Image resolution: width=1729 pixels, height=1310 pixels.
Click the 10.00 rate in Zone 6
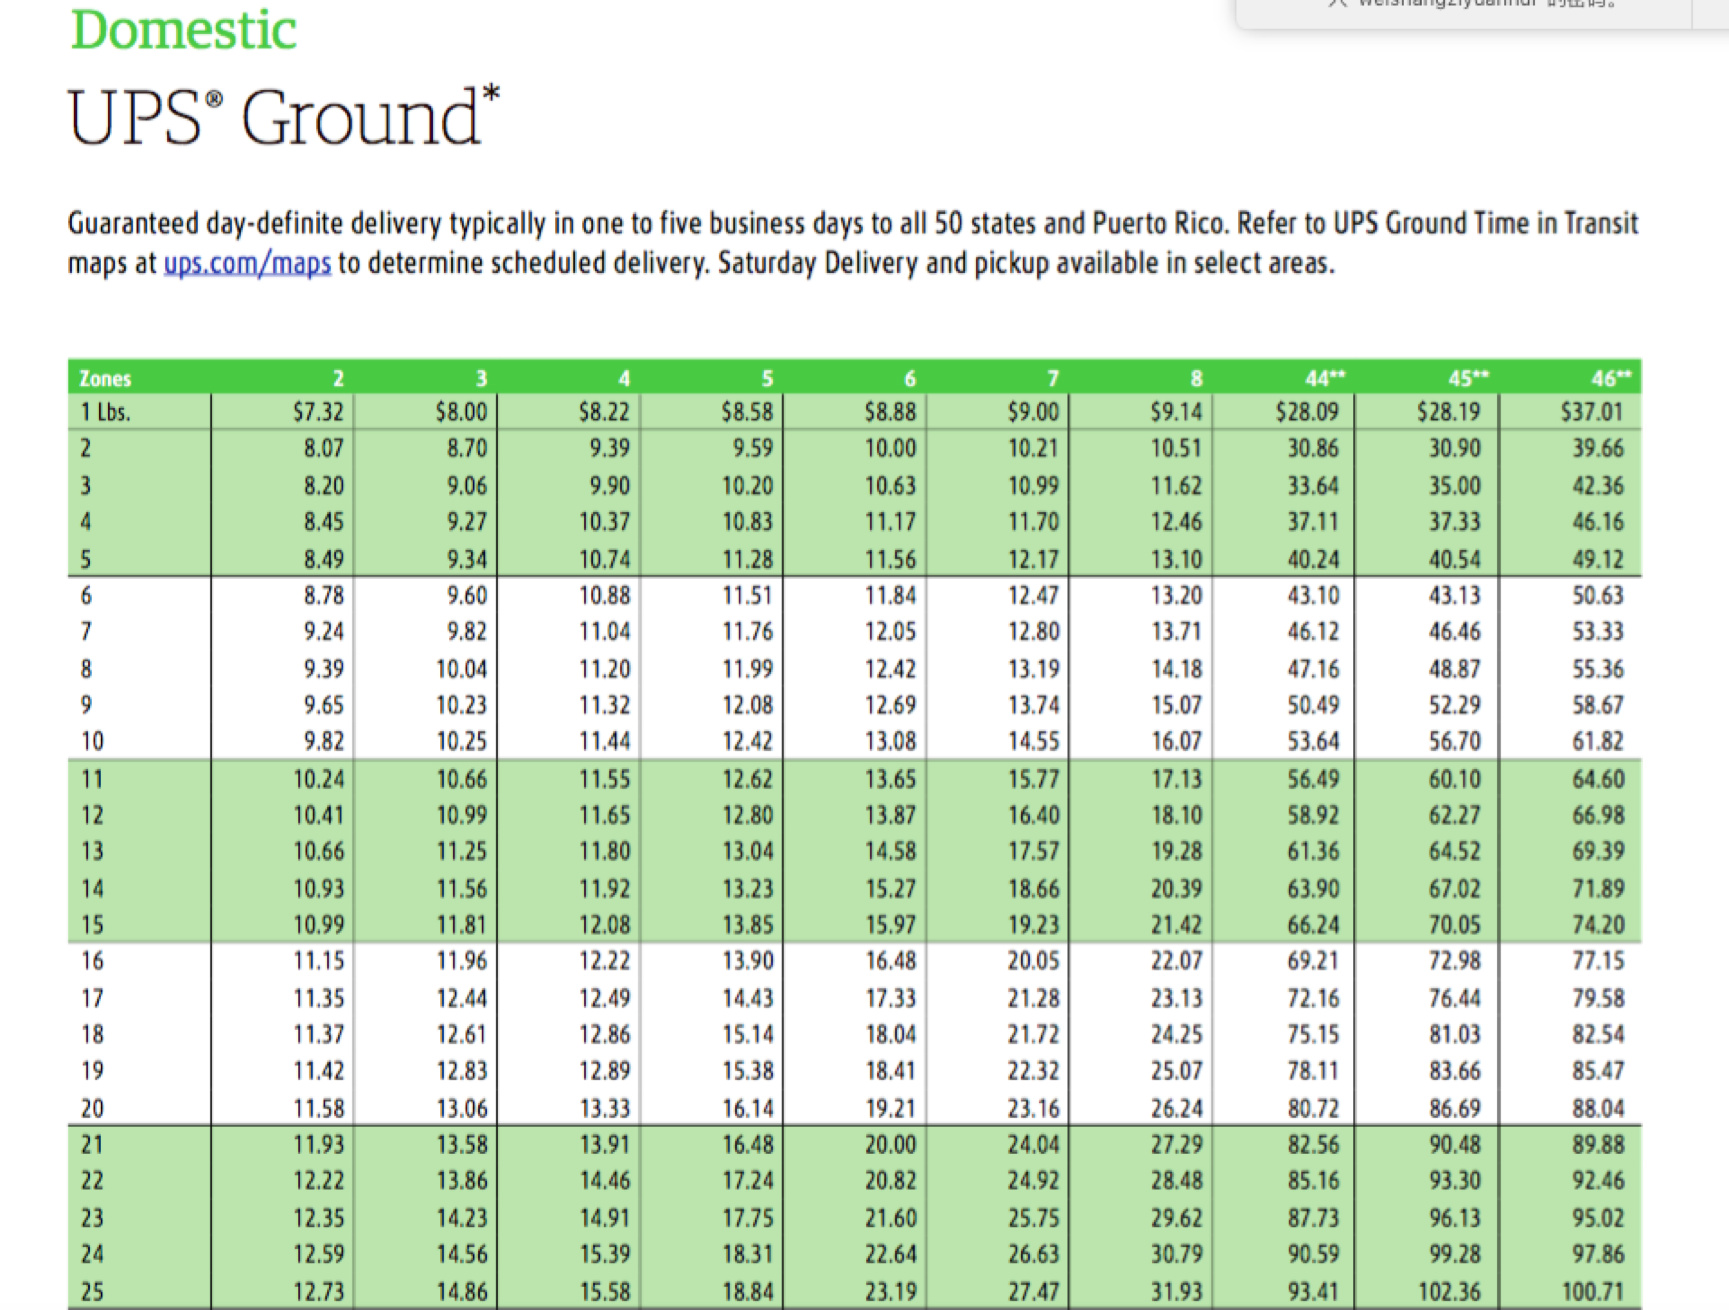click(890, 449)
